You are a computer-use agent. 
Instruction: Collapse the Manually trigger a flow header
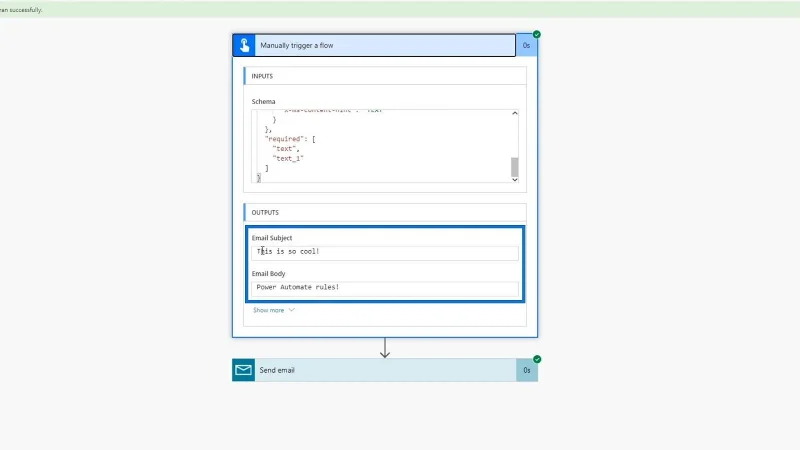385,45
